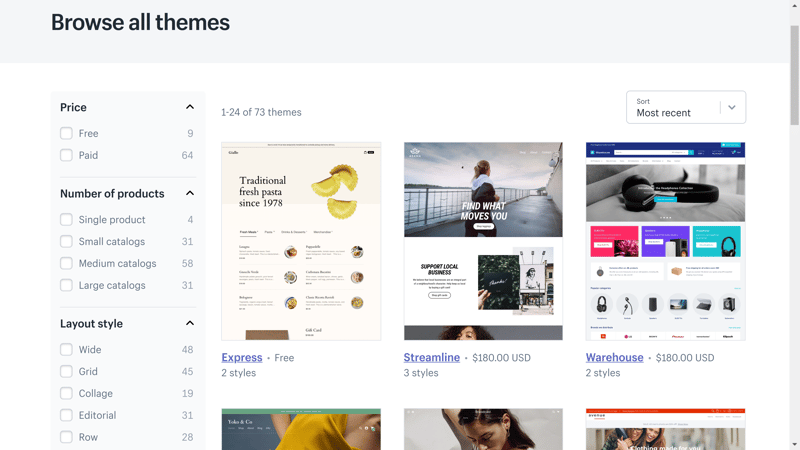Tick the Small catalogs checkbox
This screenshot has width=800, height=450.
(x=66, y=241)
